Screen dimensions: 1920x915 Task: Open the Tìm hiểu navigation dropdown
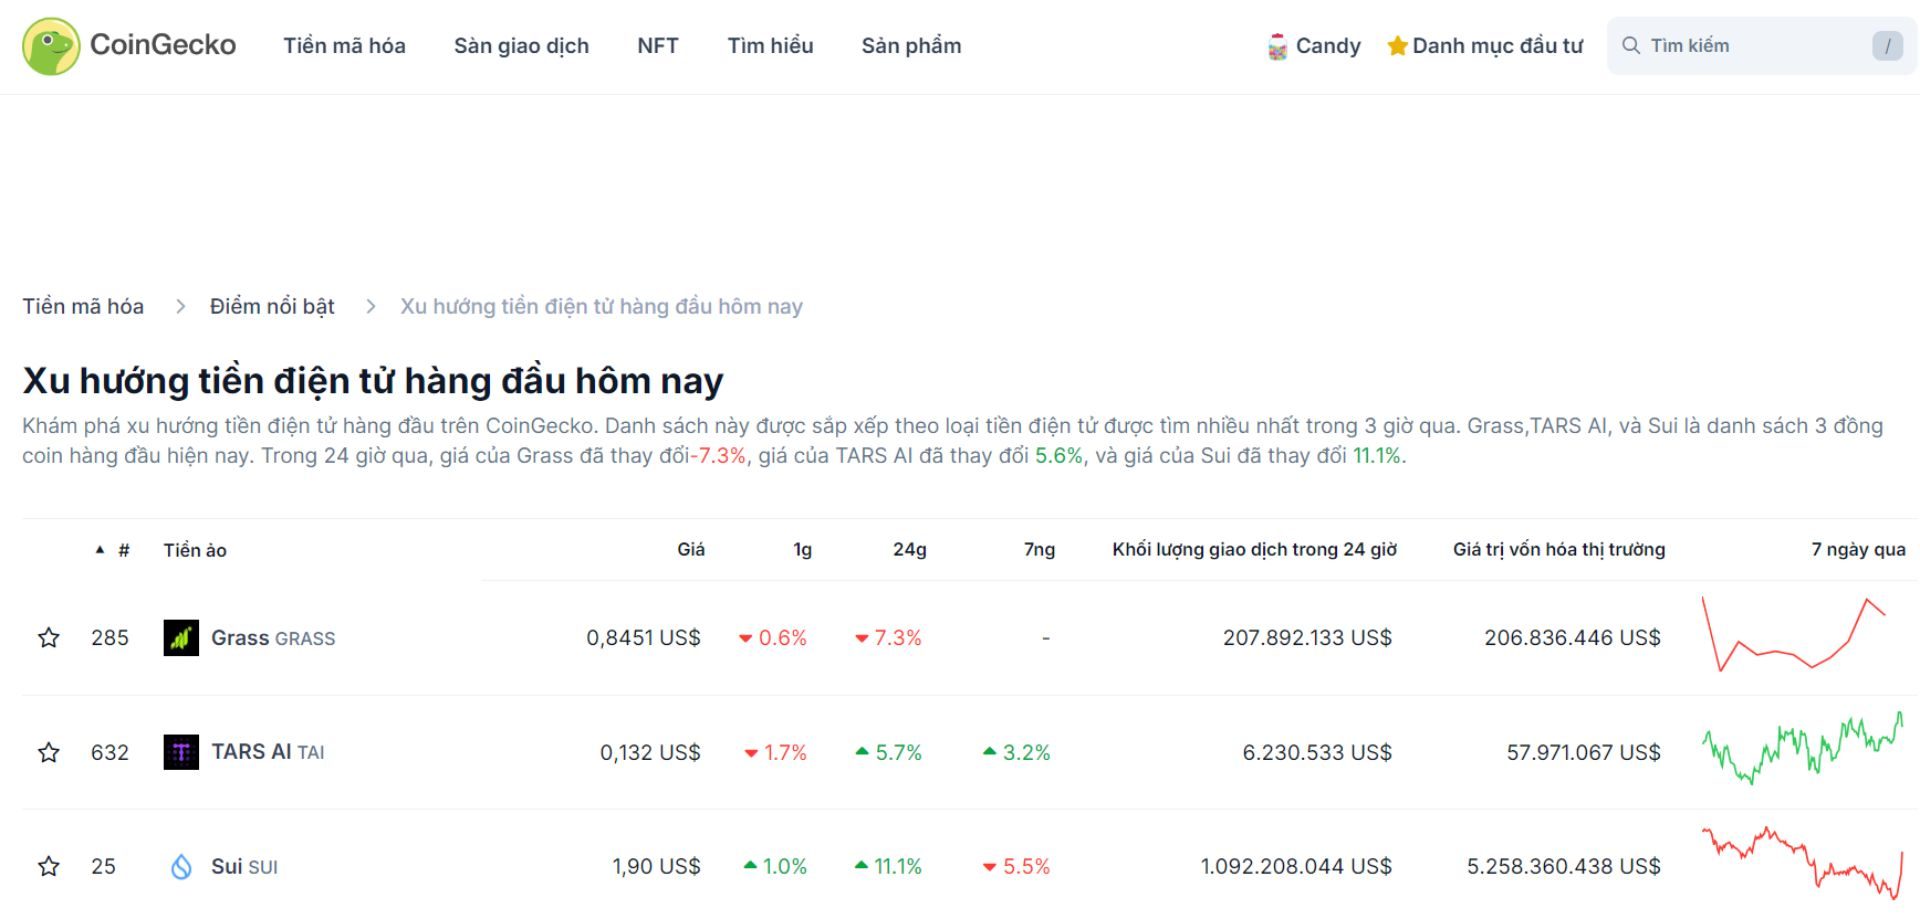click(770, 45)
